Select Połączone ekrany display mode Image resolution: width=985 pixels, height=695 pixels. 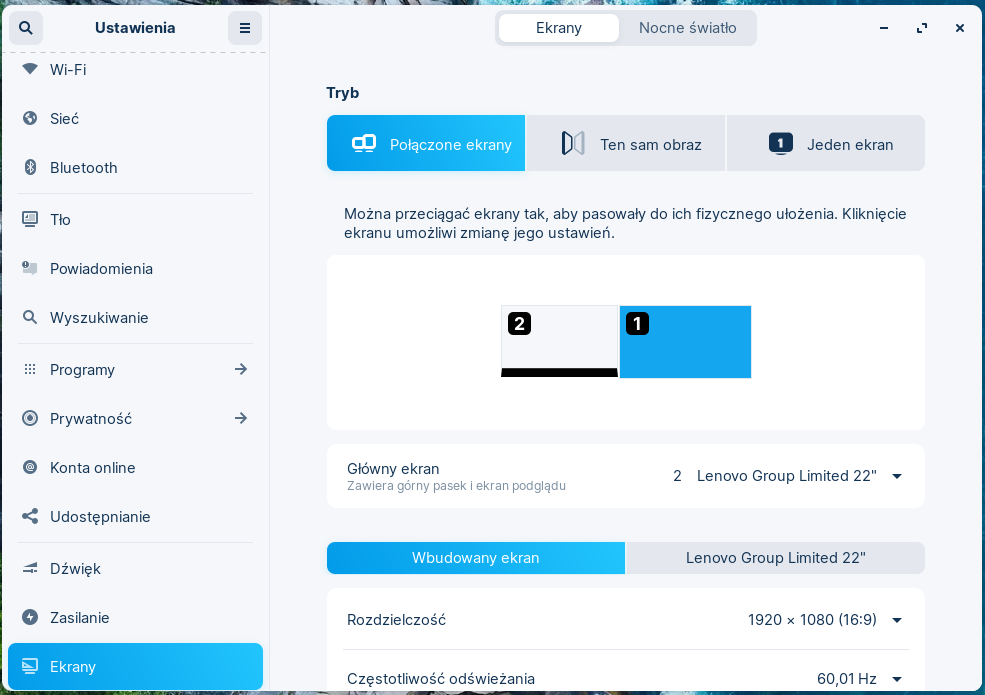pyautogui.click(x=426, y=143)
